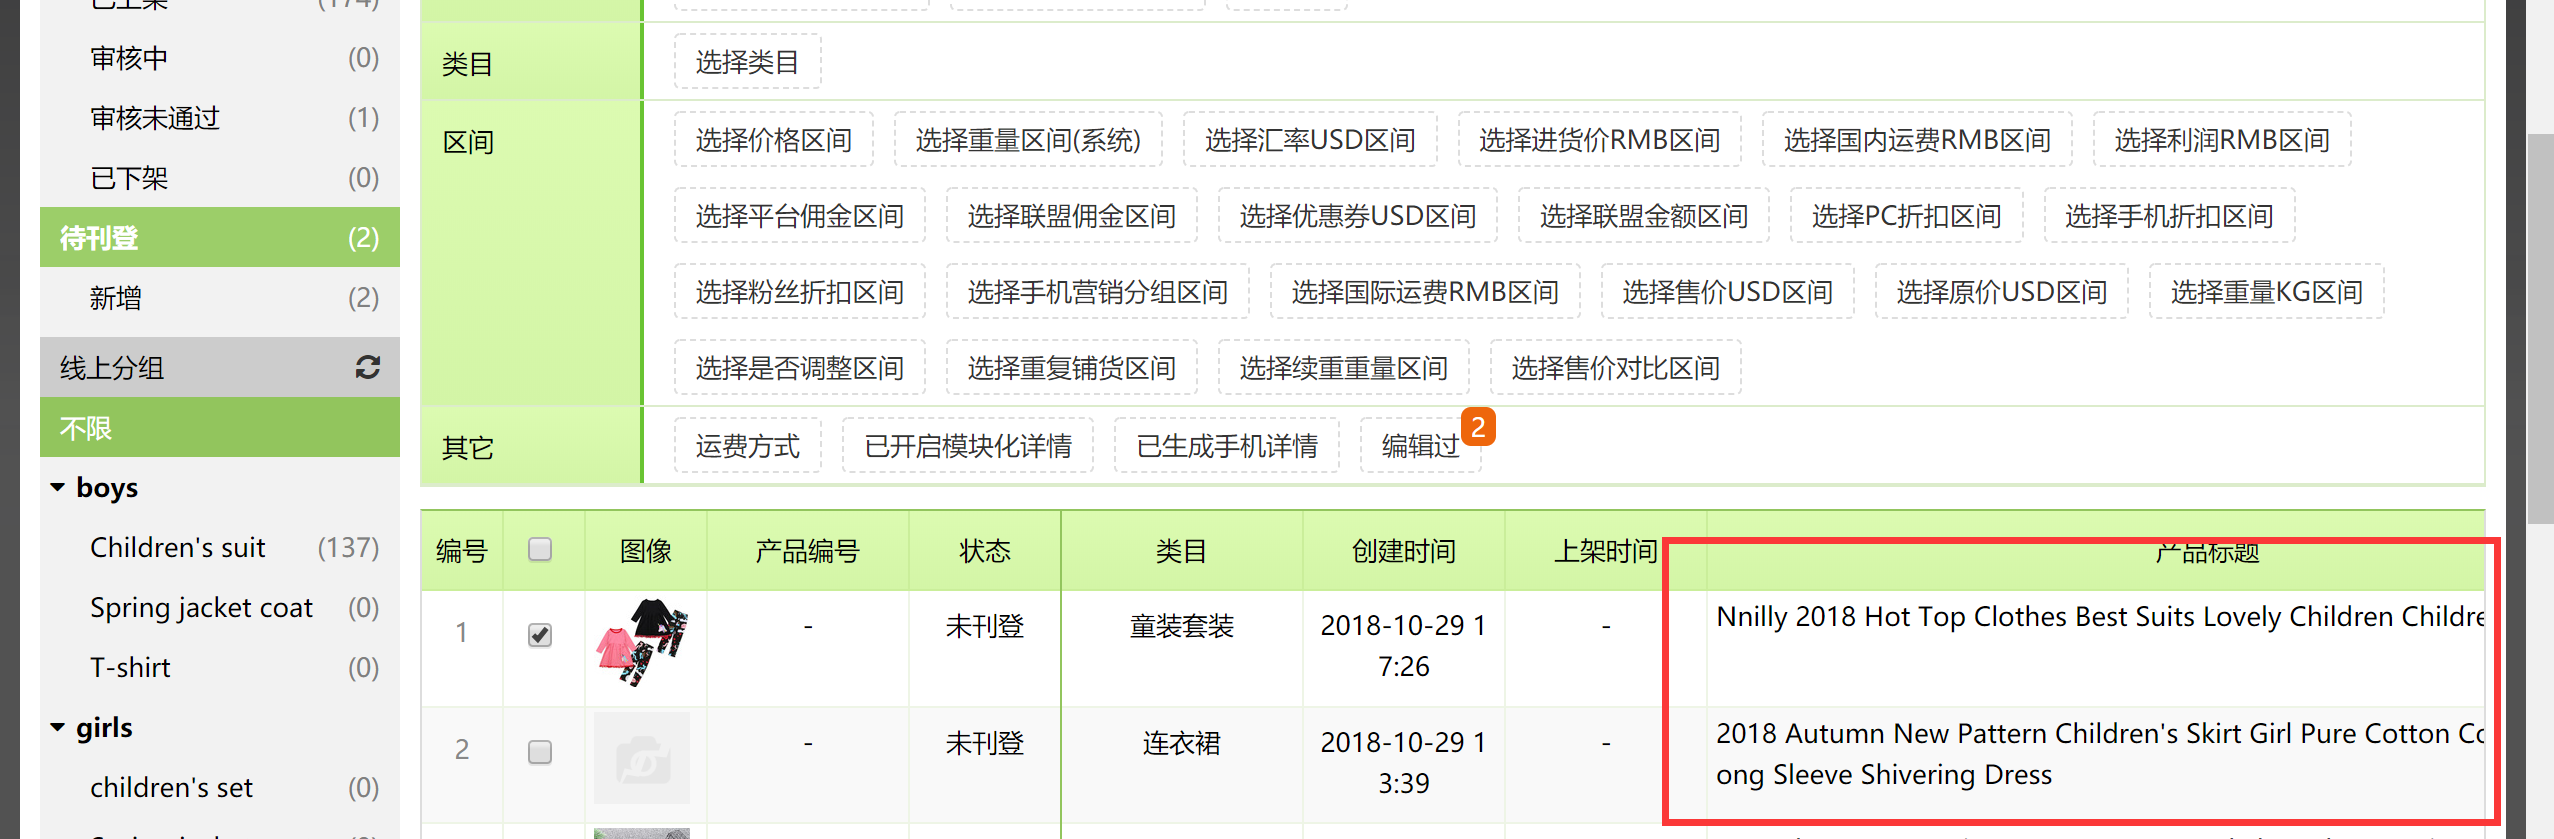Open the Children's suit group
The height and width of the screenshot is (839, 2554).
220,547
